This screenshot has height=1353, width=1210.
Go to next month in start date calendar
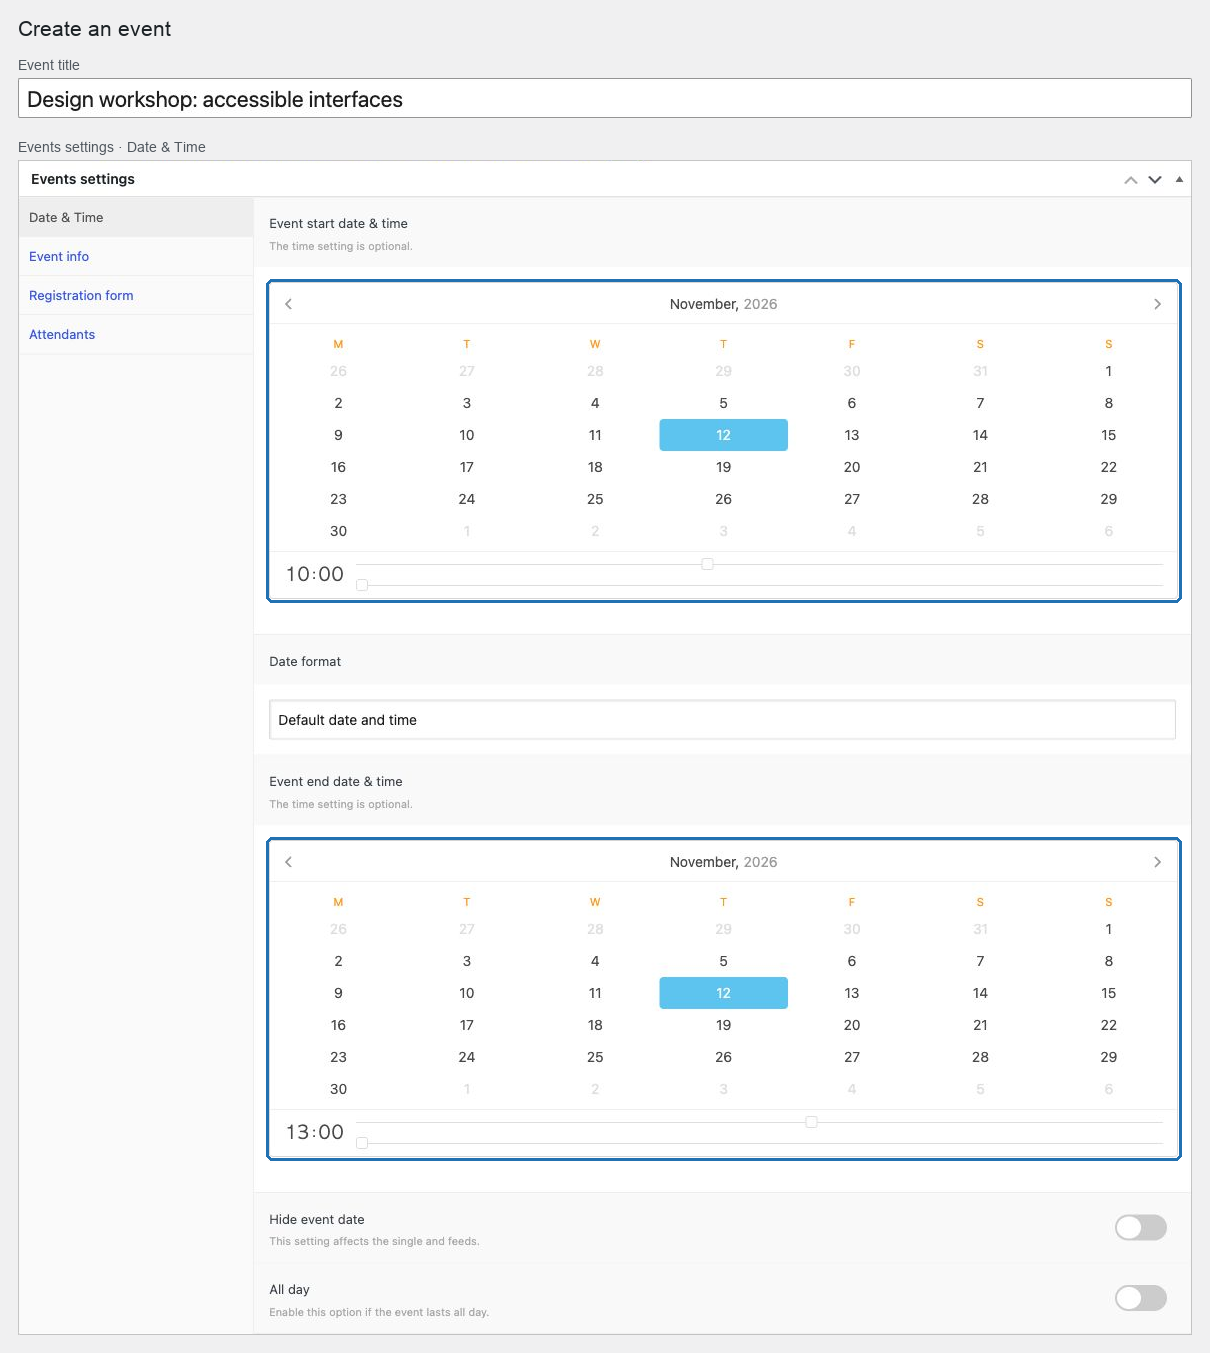[x=1158, y=304]
